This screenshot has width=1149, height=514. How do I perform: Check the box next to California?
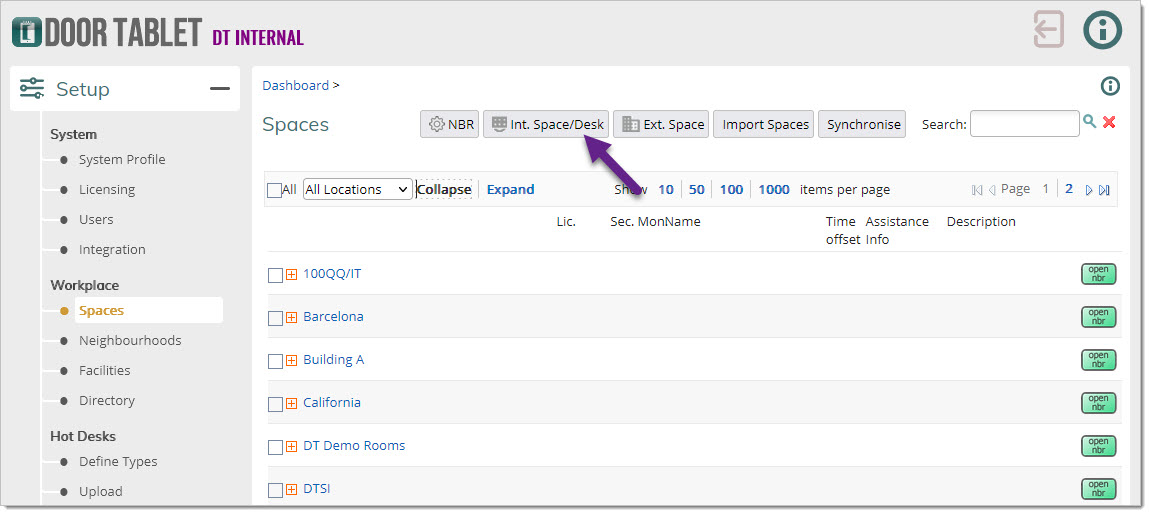(x=275, y=404)
